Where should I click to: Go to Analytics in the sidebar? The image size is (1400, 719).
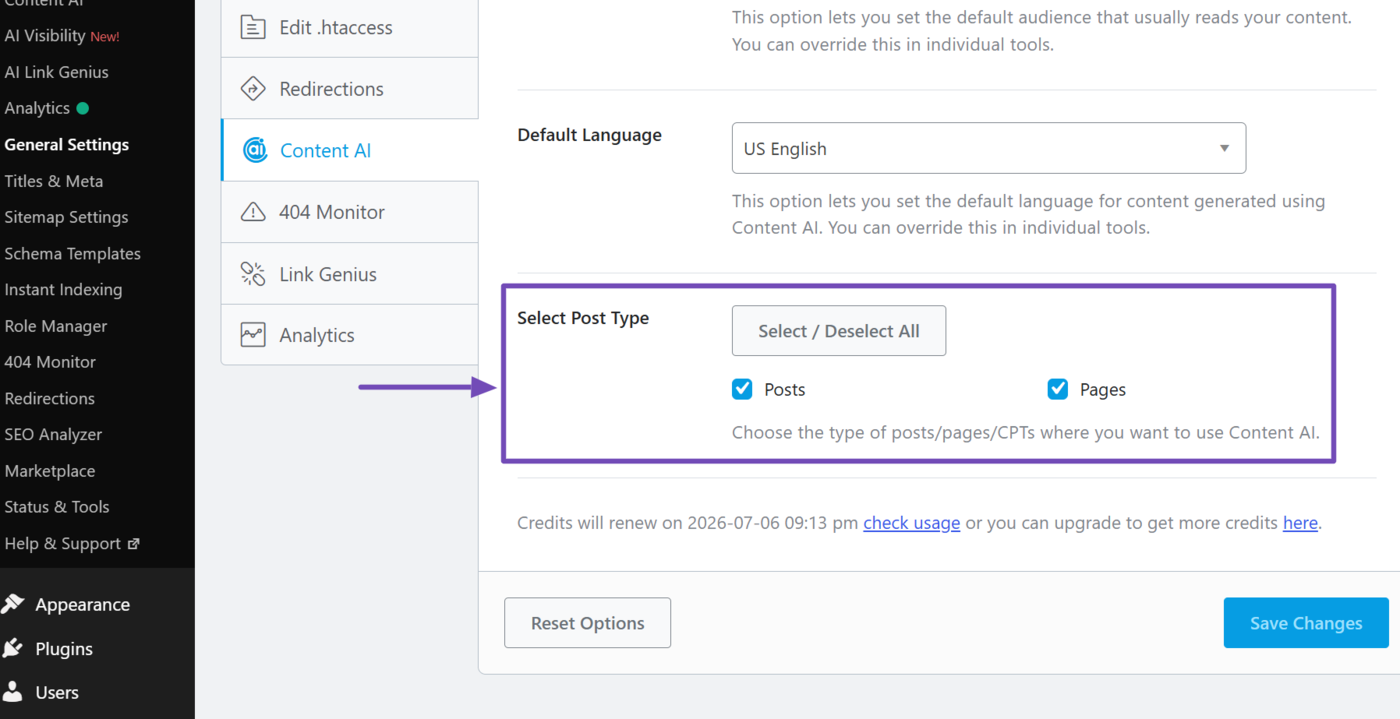point(37,108)
